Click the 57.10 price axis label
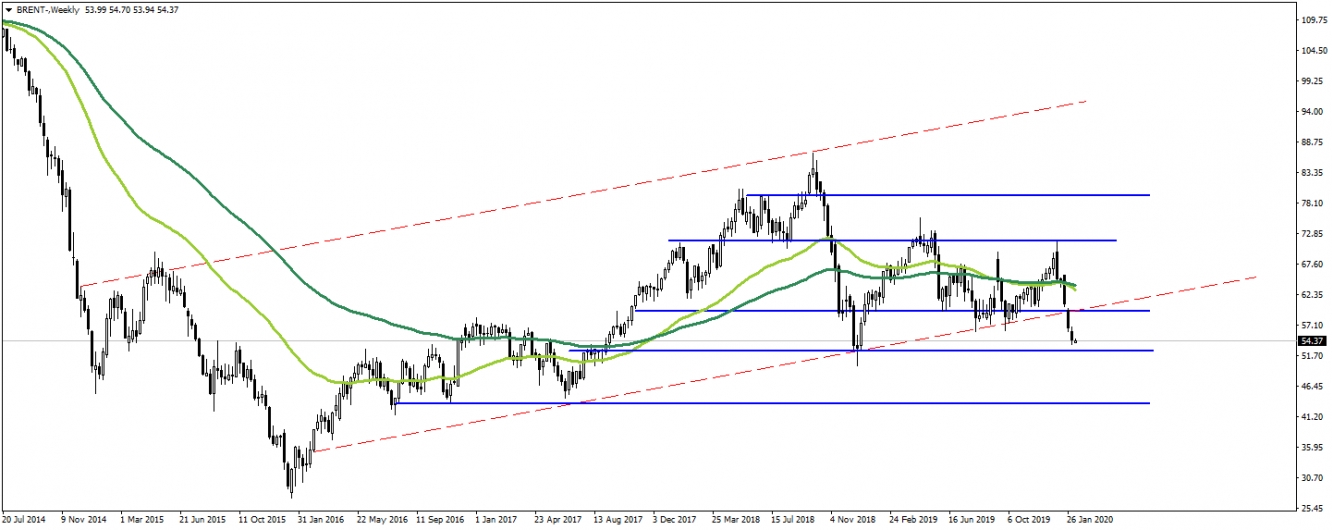This screenshot has height=530, width=1332. tap(1313, 325)
